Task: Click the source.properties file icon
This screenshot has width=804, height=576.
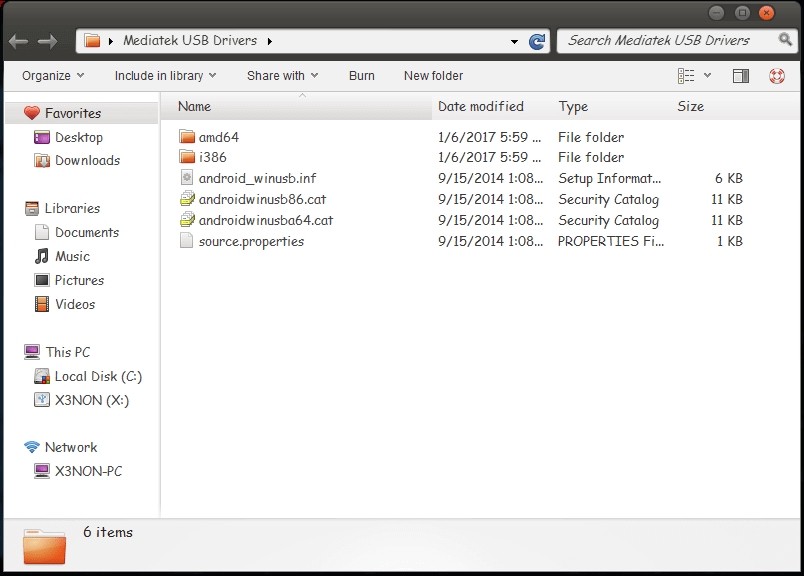Action: coord(186,241)
